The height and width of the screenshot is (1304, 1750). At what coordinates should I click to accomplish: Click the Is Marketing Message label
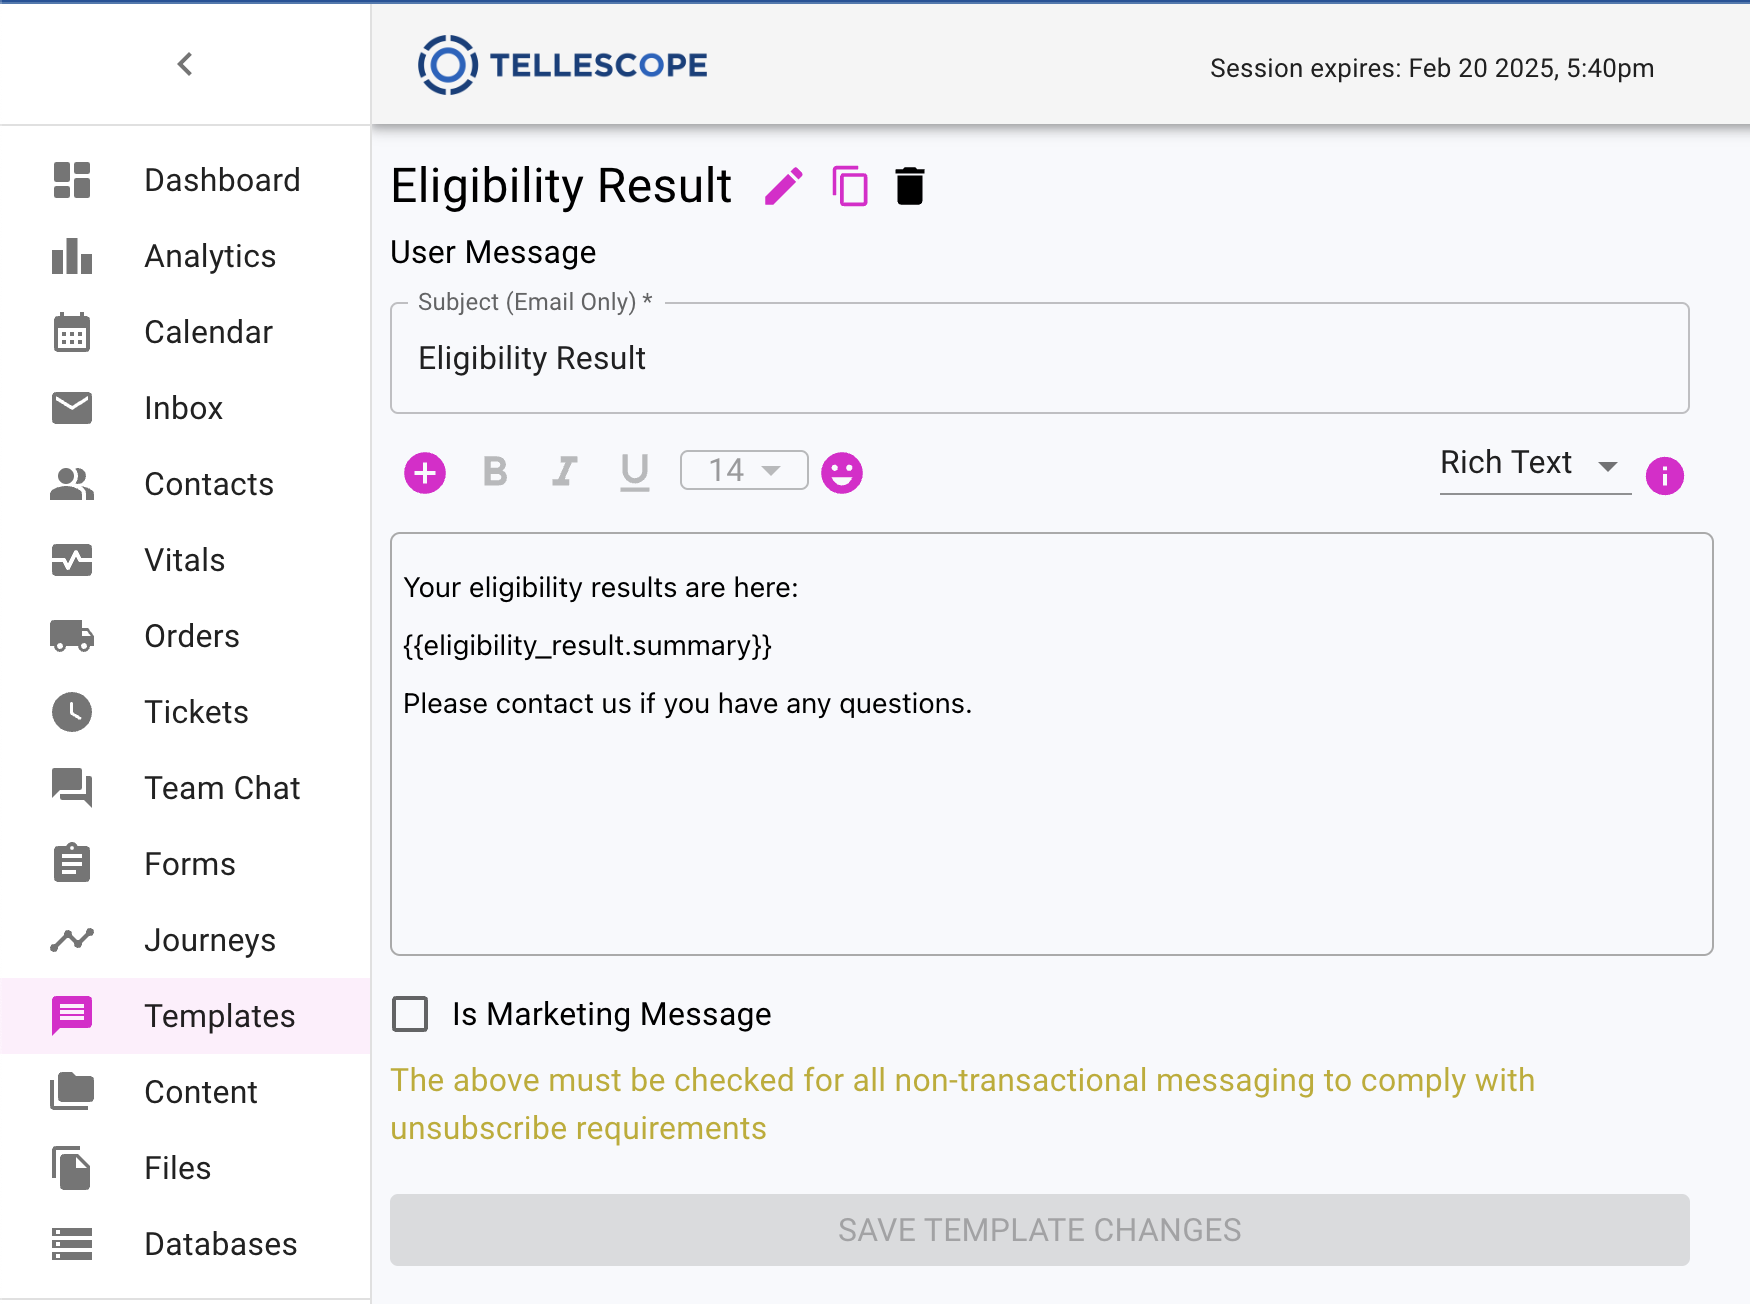(x=611, y=1014)
